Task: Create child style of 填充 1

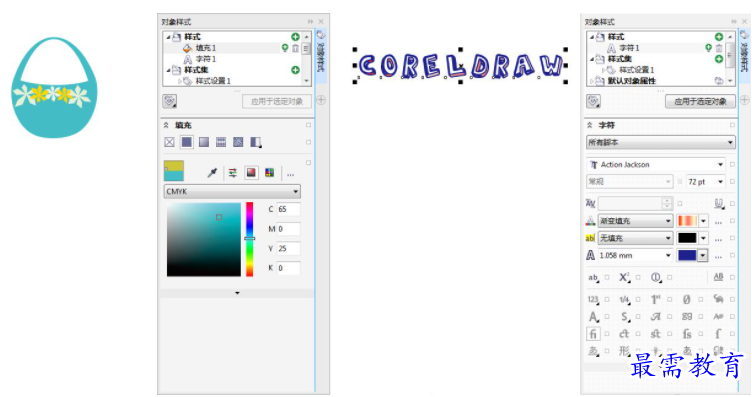Action: tap(285, 48)
